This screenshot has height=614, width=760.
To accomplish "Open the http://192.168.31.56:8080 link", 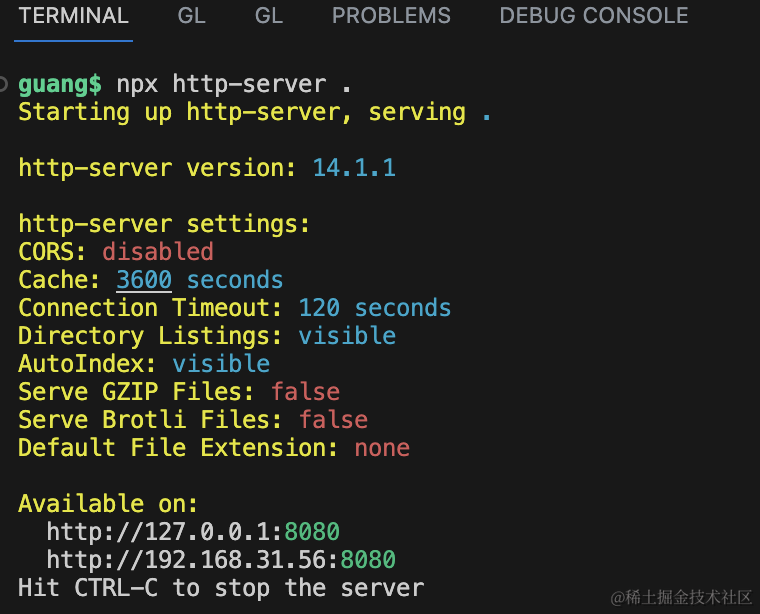I will (x=221, y=559).
